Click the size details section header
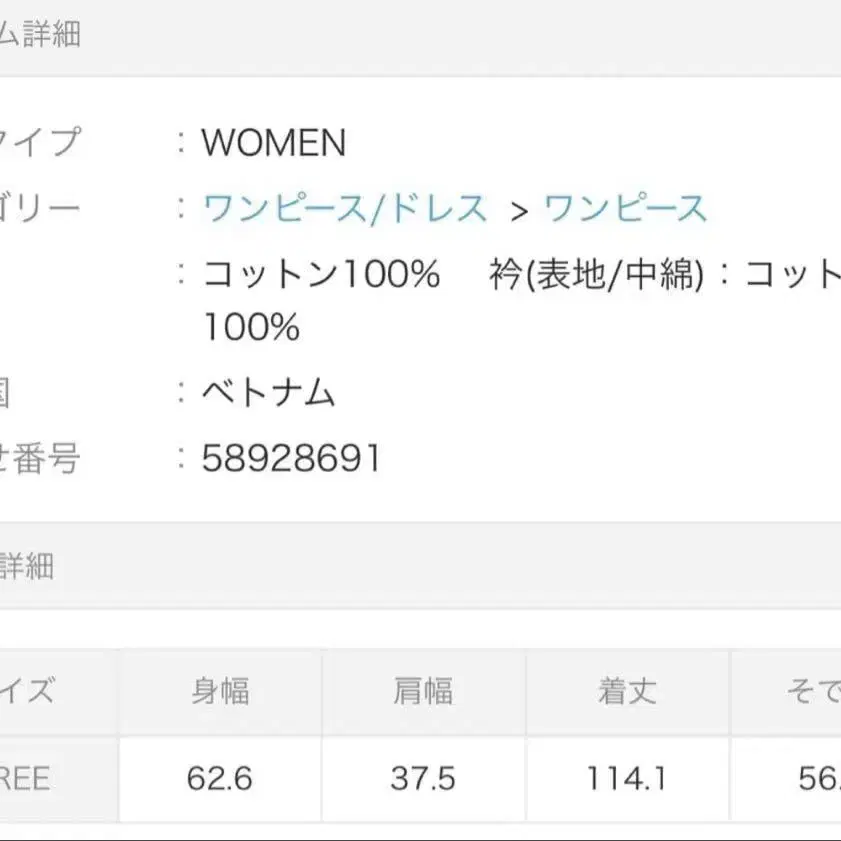The width and height of the screenshot is (841, 841). click(28, 567)
